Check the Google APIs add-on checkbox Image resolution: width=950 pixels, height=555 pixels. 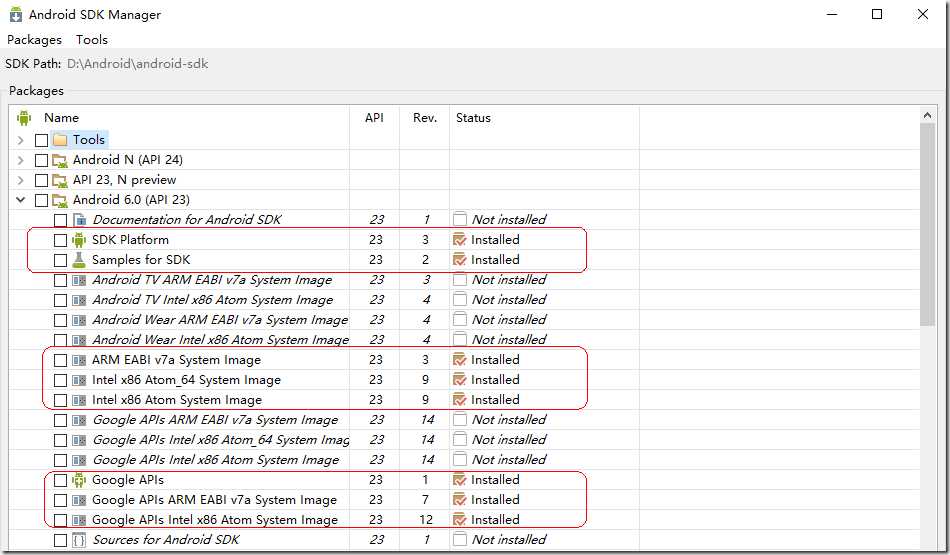coord(60,480)
